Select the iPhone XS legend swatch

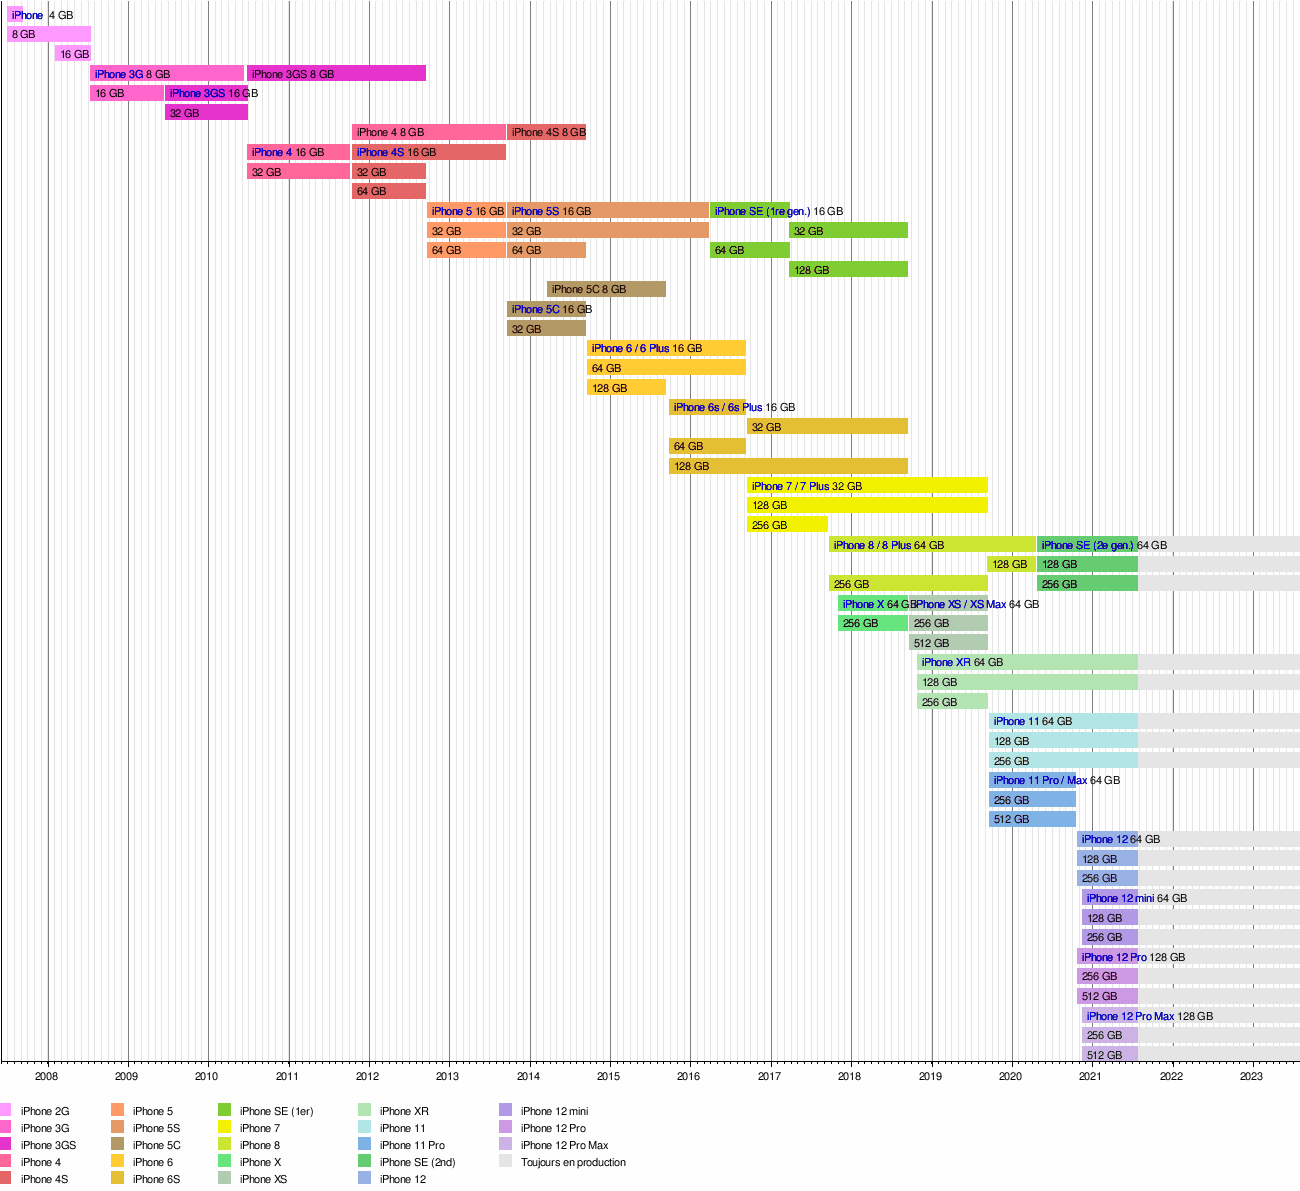tap(225, 1179)
